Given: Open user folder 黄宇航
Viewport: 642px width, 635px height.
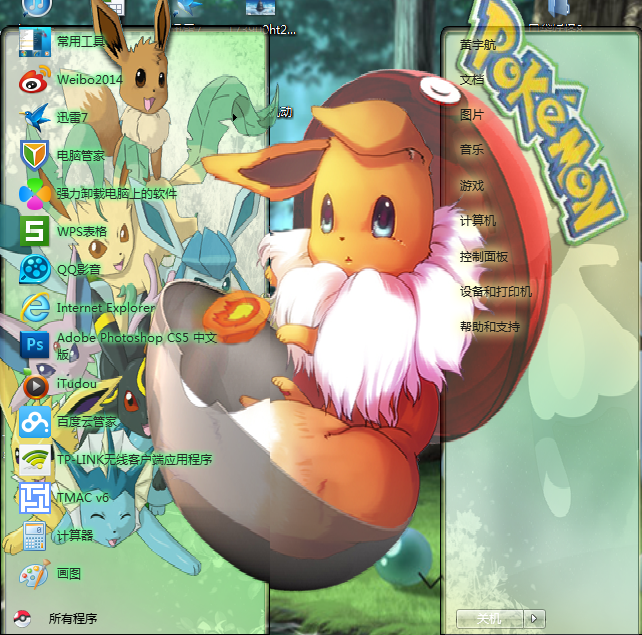Looking at the screenshot, I should click(x=477, y=44).
